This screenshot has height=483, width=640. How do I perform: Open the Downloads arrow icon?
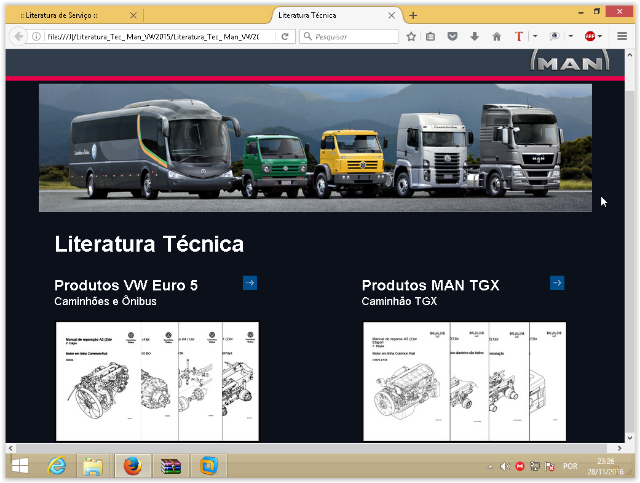click(x=474, y=36)
